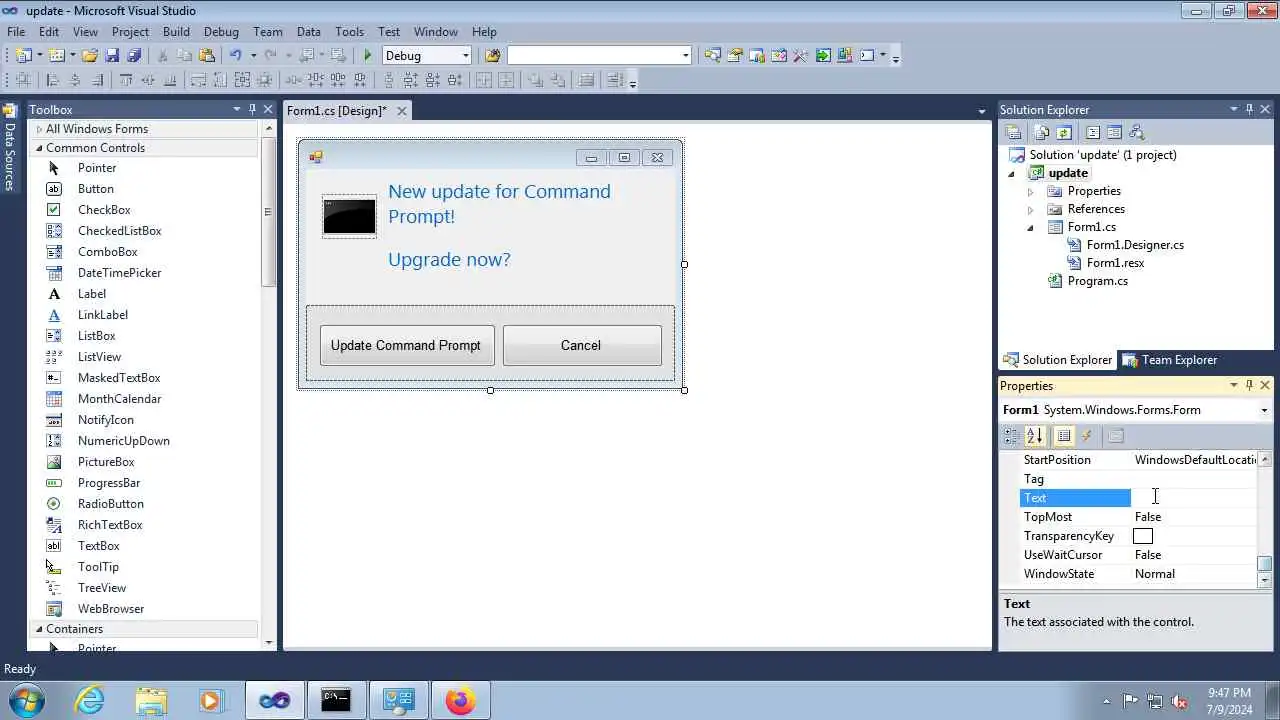The height and width of the screenshot is (720, 1280).
Task: Open the File menu
Action: pos(16,32)
